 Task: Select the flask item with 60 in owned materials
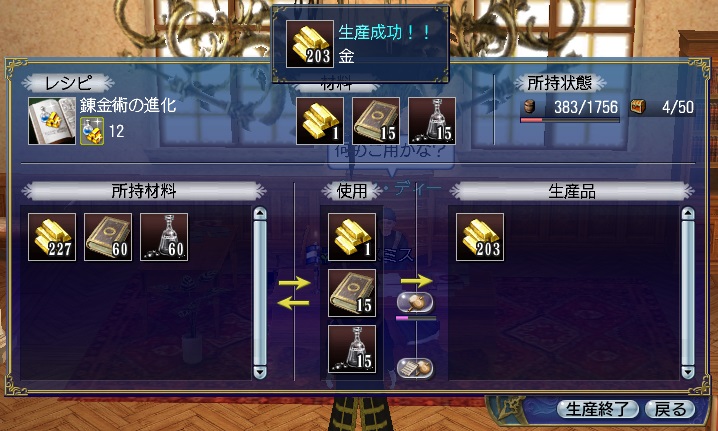[164, 237]
